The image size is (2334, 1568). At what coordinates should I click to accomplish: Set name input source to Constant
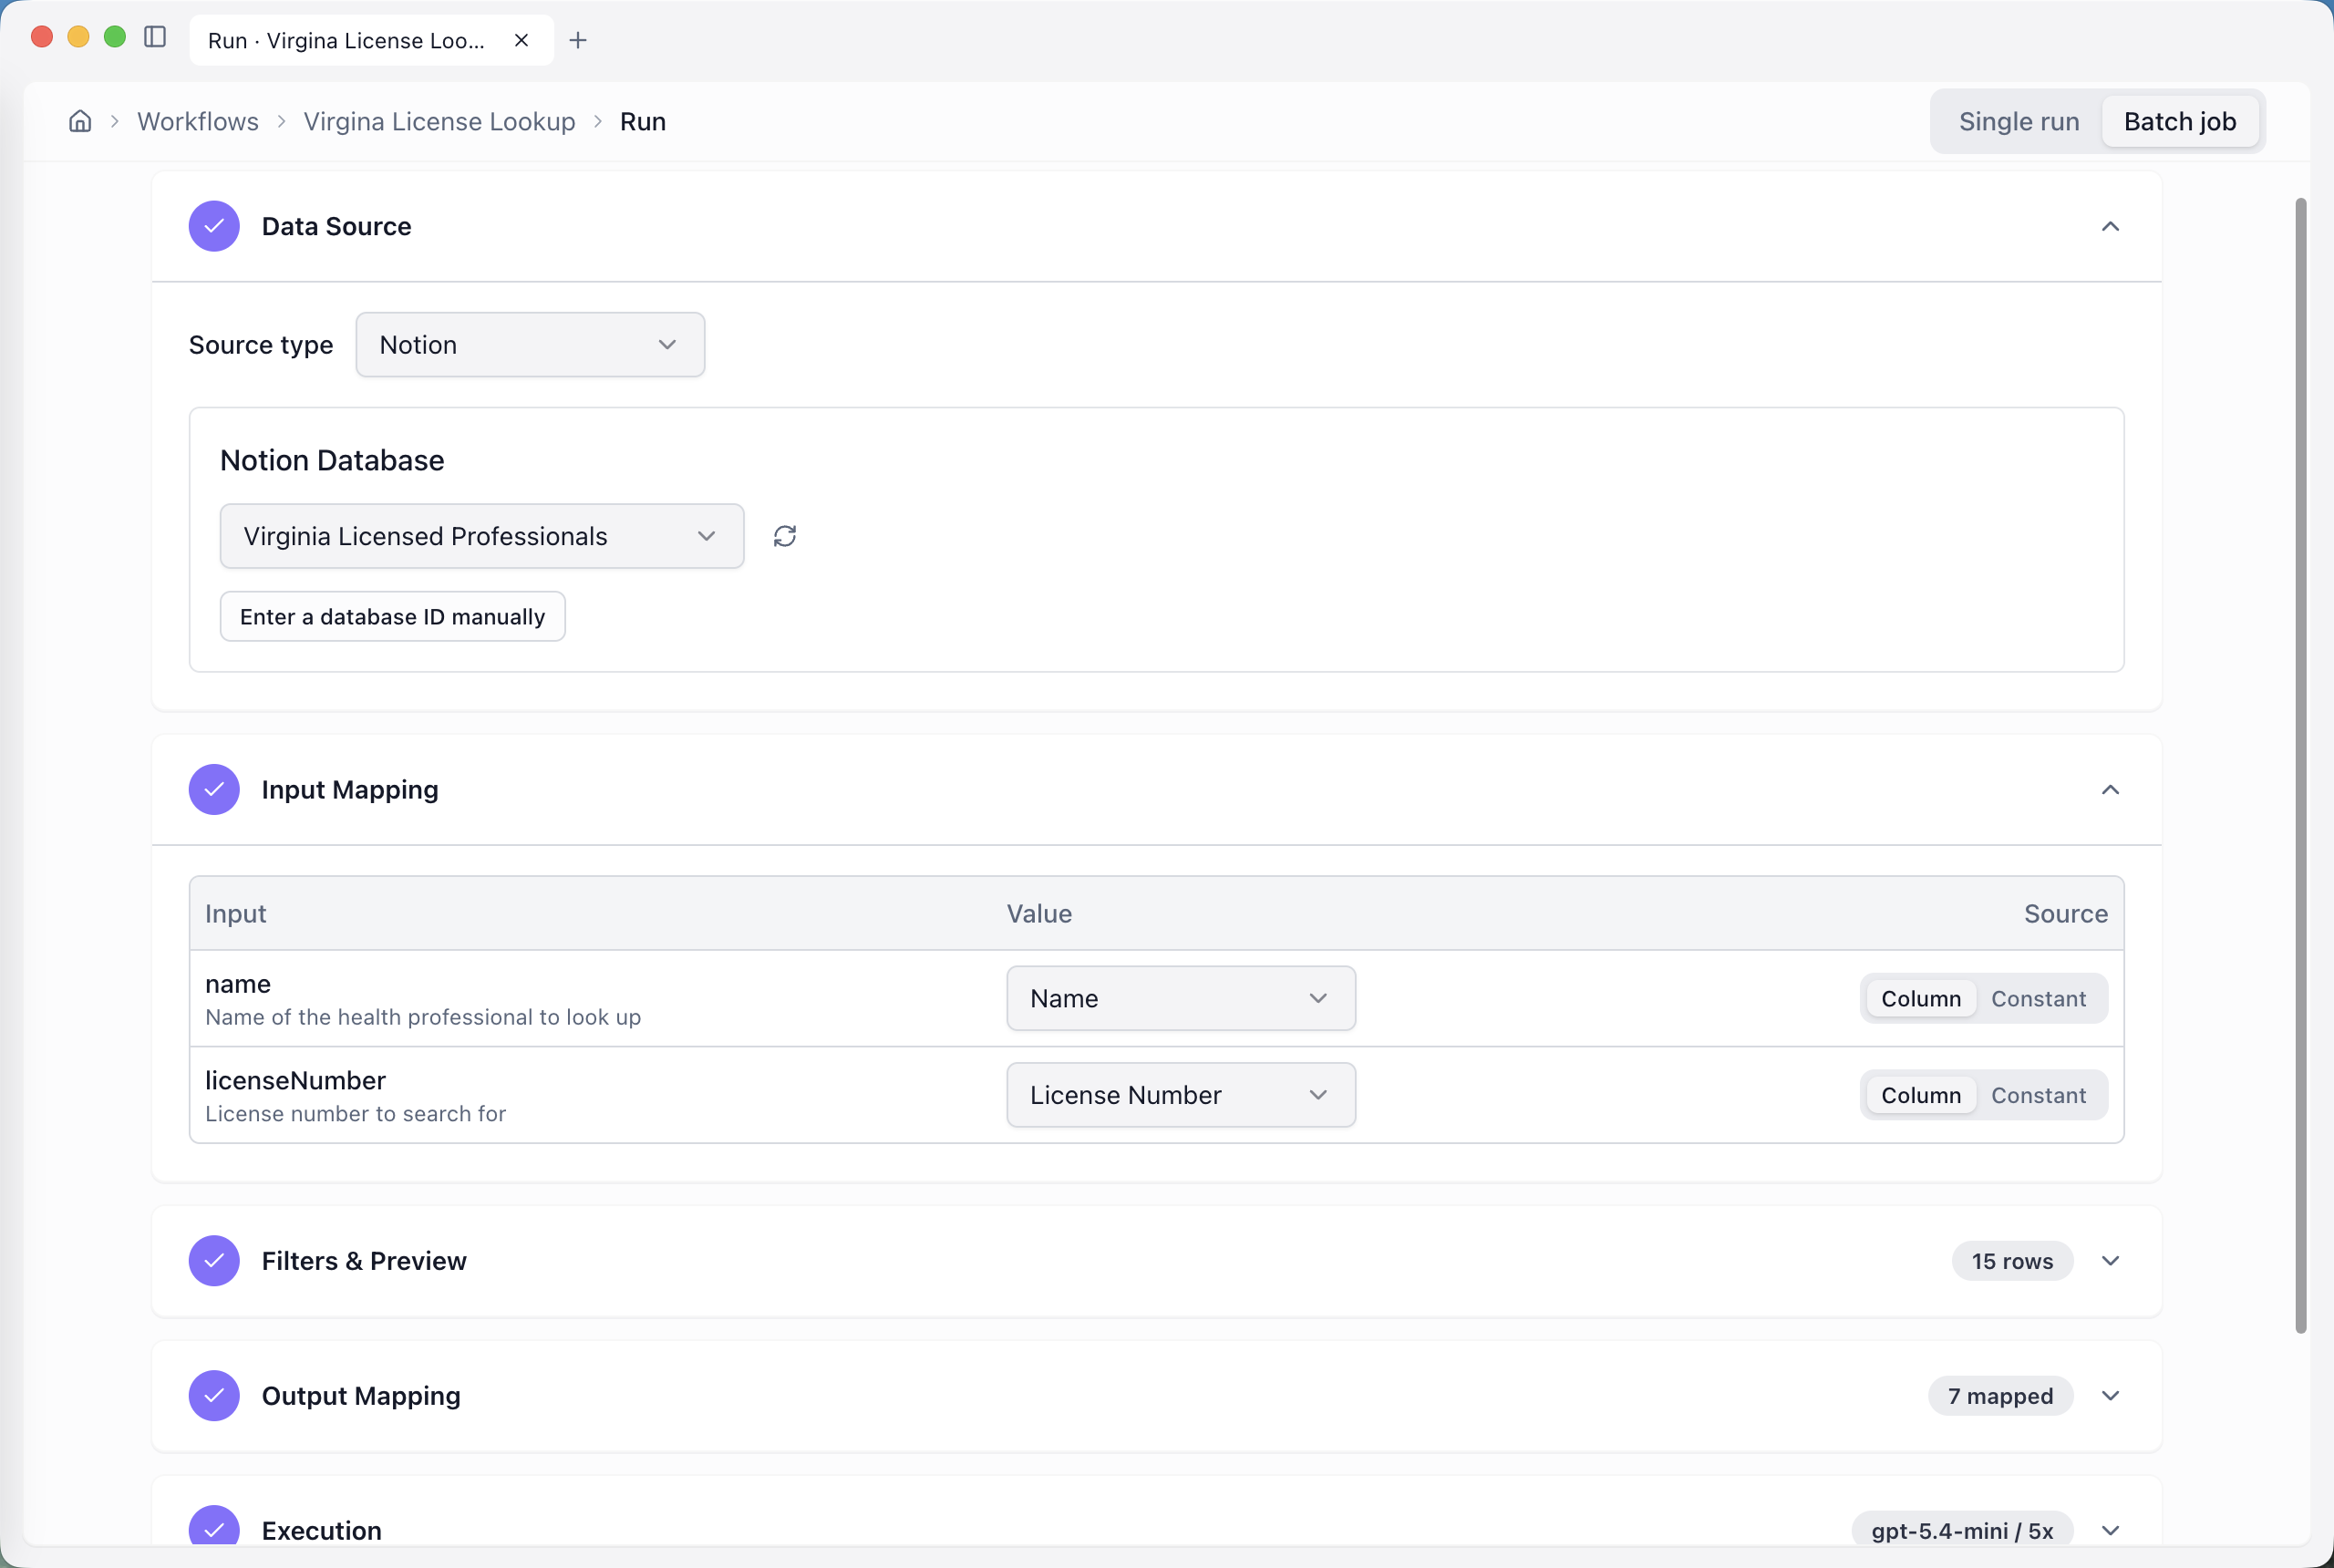(x=2038, y=999)
